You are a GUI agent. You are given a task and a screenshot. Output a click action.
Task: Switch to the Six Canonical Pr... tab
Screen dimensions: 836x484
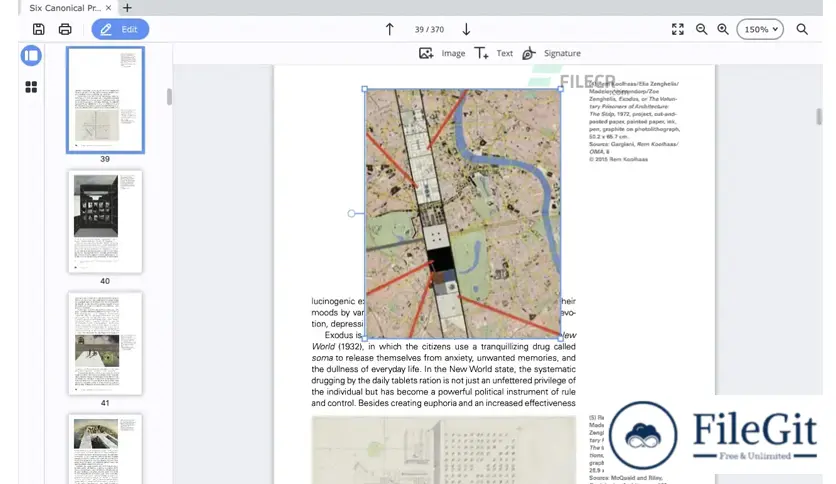(65, 8)
